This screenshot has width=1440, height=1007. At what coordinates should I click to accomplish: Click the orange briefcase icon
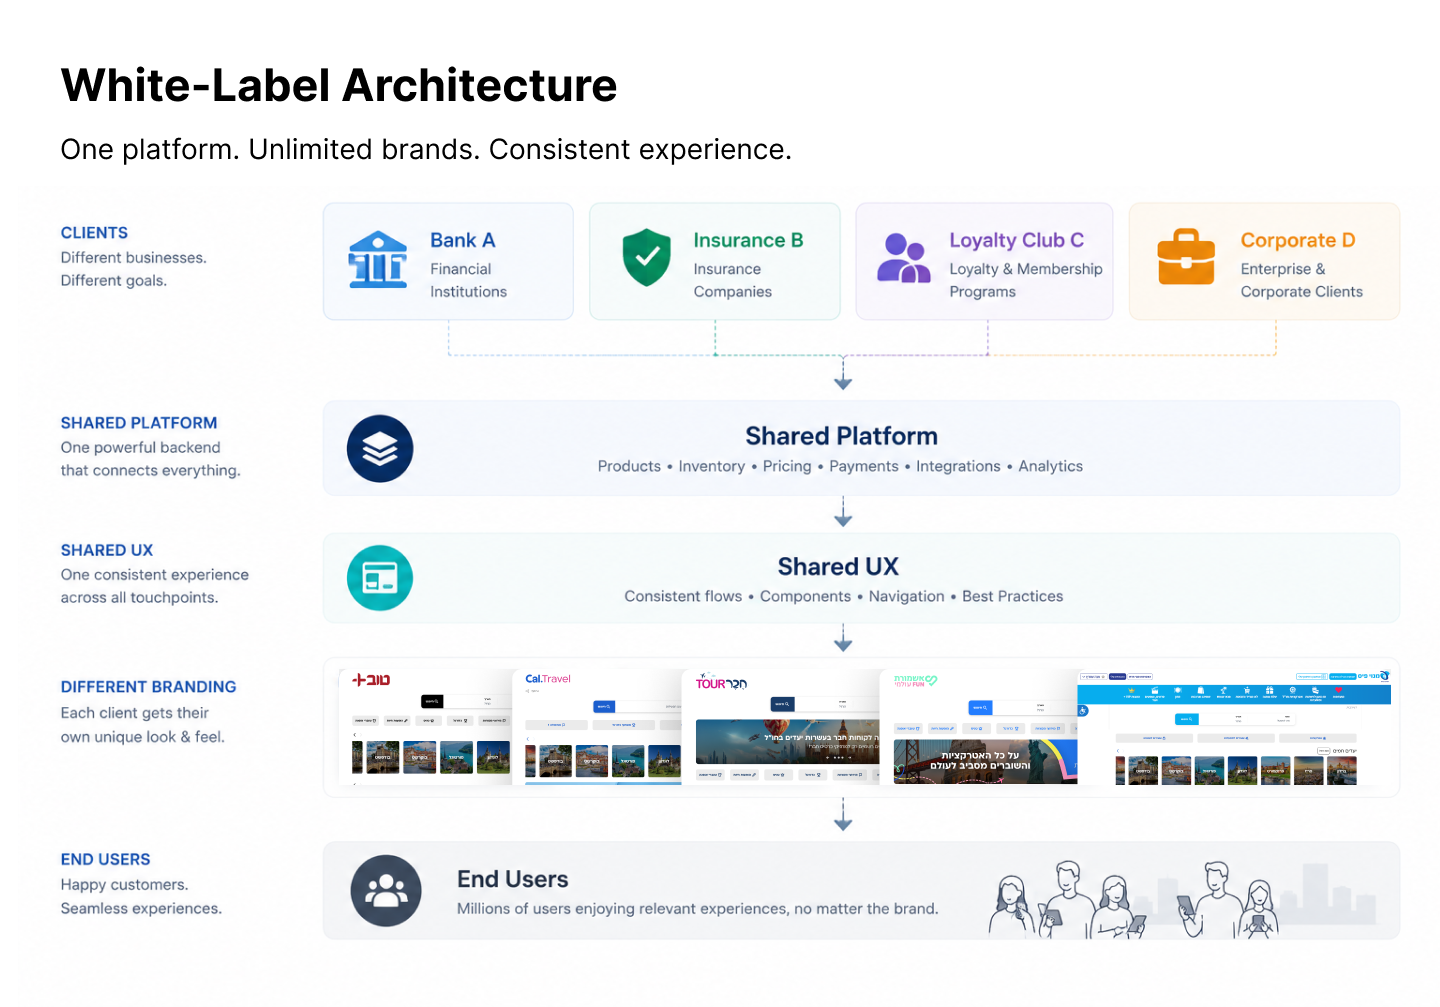[1186, 257]
